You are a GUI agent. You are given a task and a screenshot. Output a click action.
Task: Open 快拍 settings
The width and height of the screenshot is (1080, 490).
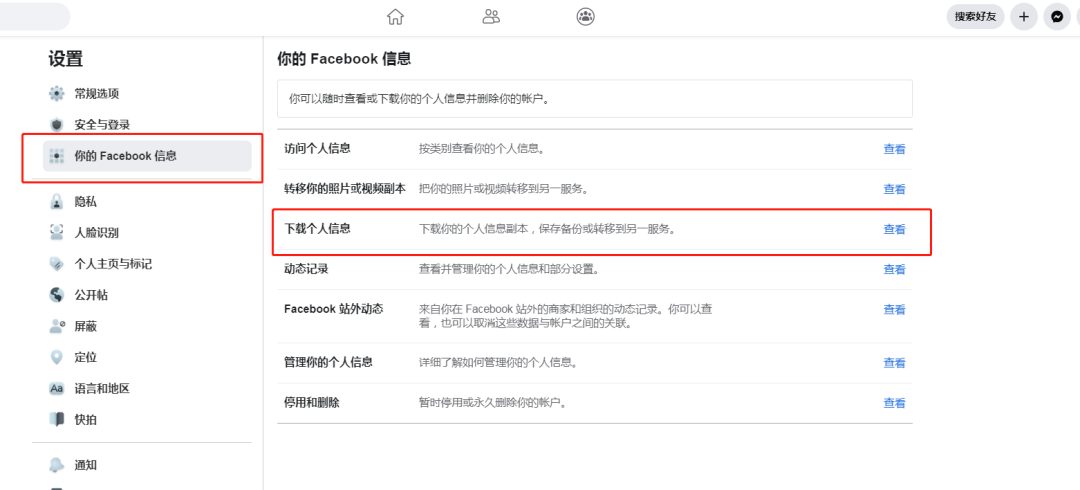(85, 419)
